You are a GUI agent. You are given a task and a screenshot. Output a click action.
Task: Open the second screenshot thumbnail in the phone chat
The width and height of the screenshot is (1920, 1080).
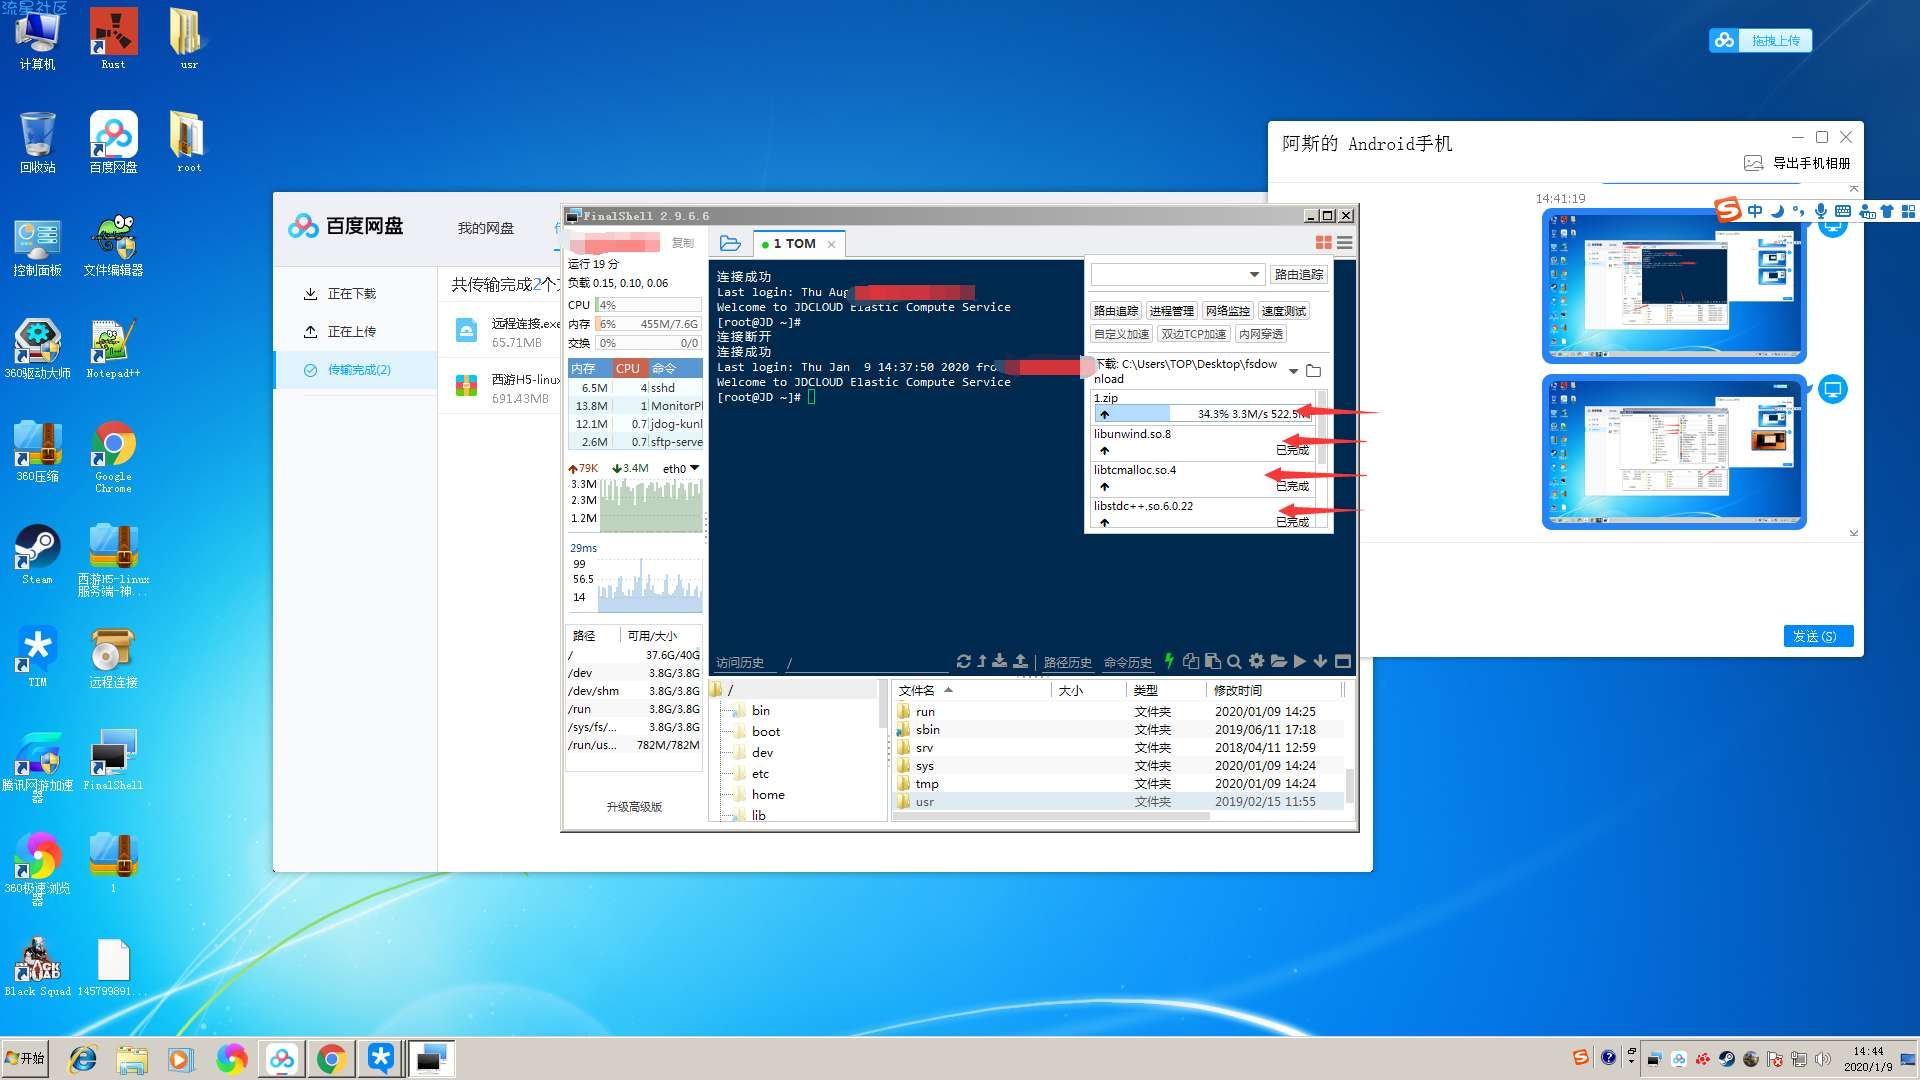[1674, 452]
